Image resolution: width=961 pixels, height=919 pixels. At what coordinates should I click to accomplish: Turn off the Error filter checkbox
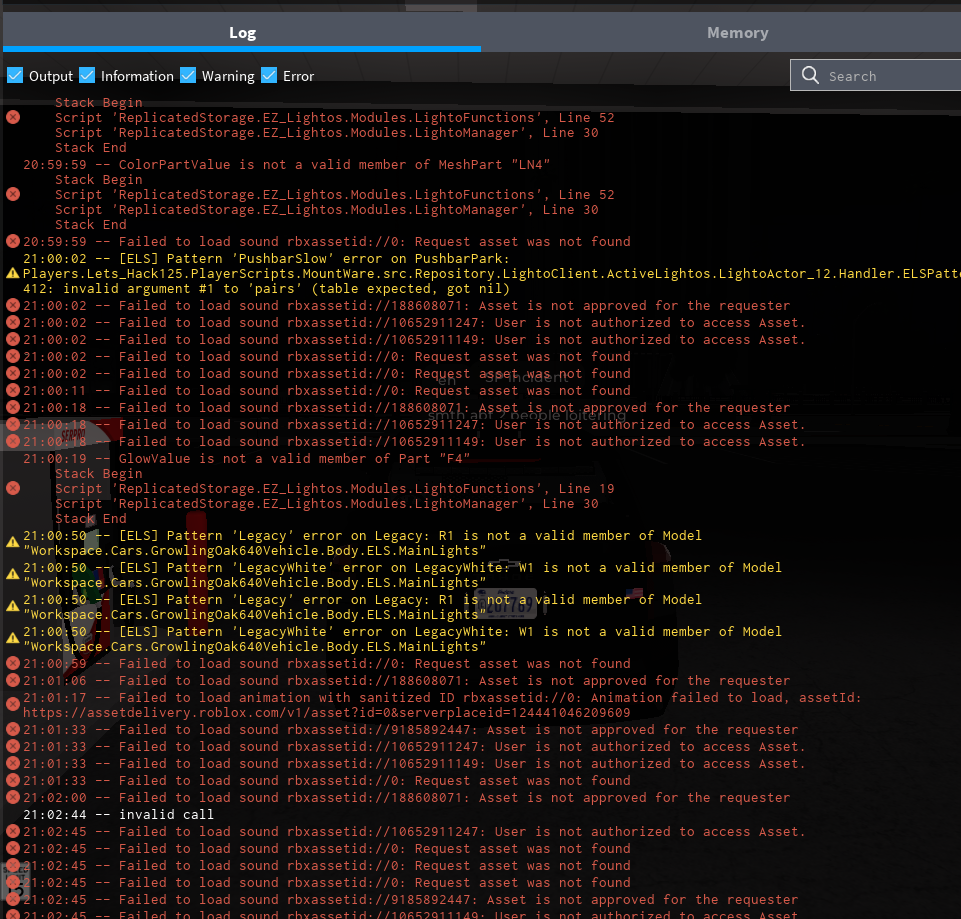pyautogui.click(x=269, y=75)
